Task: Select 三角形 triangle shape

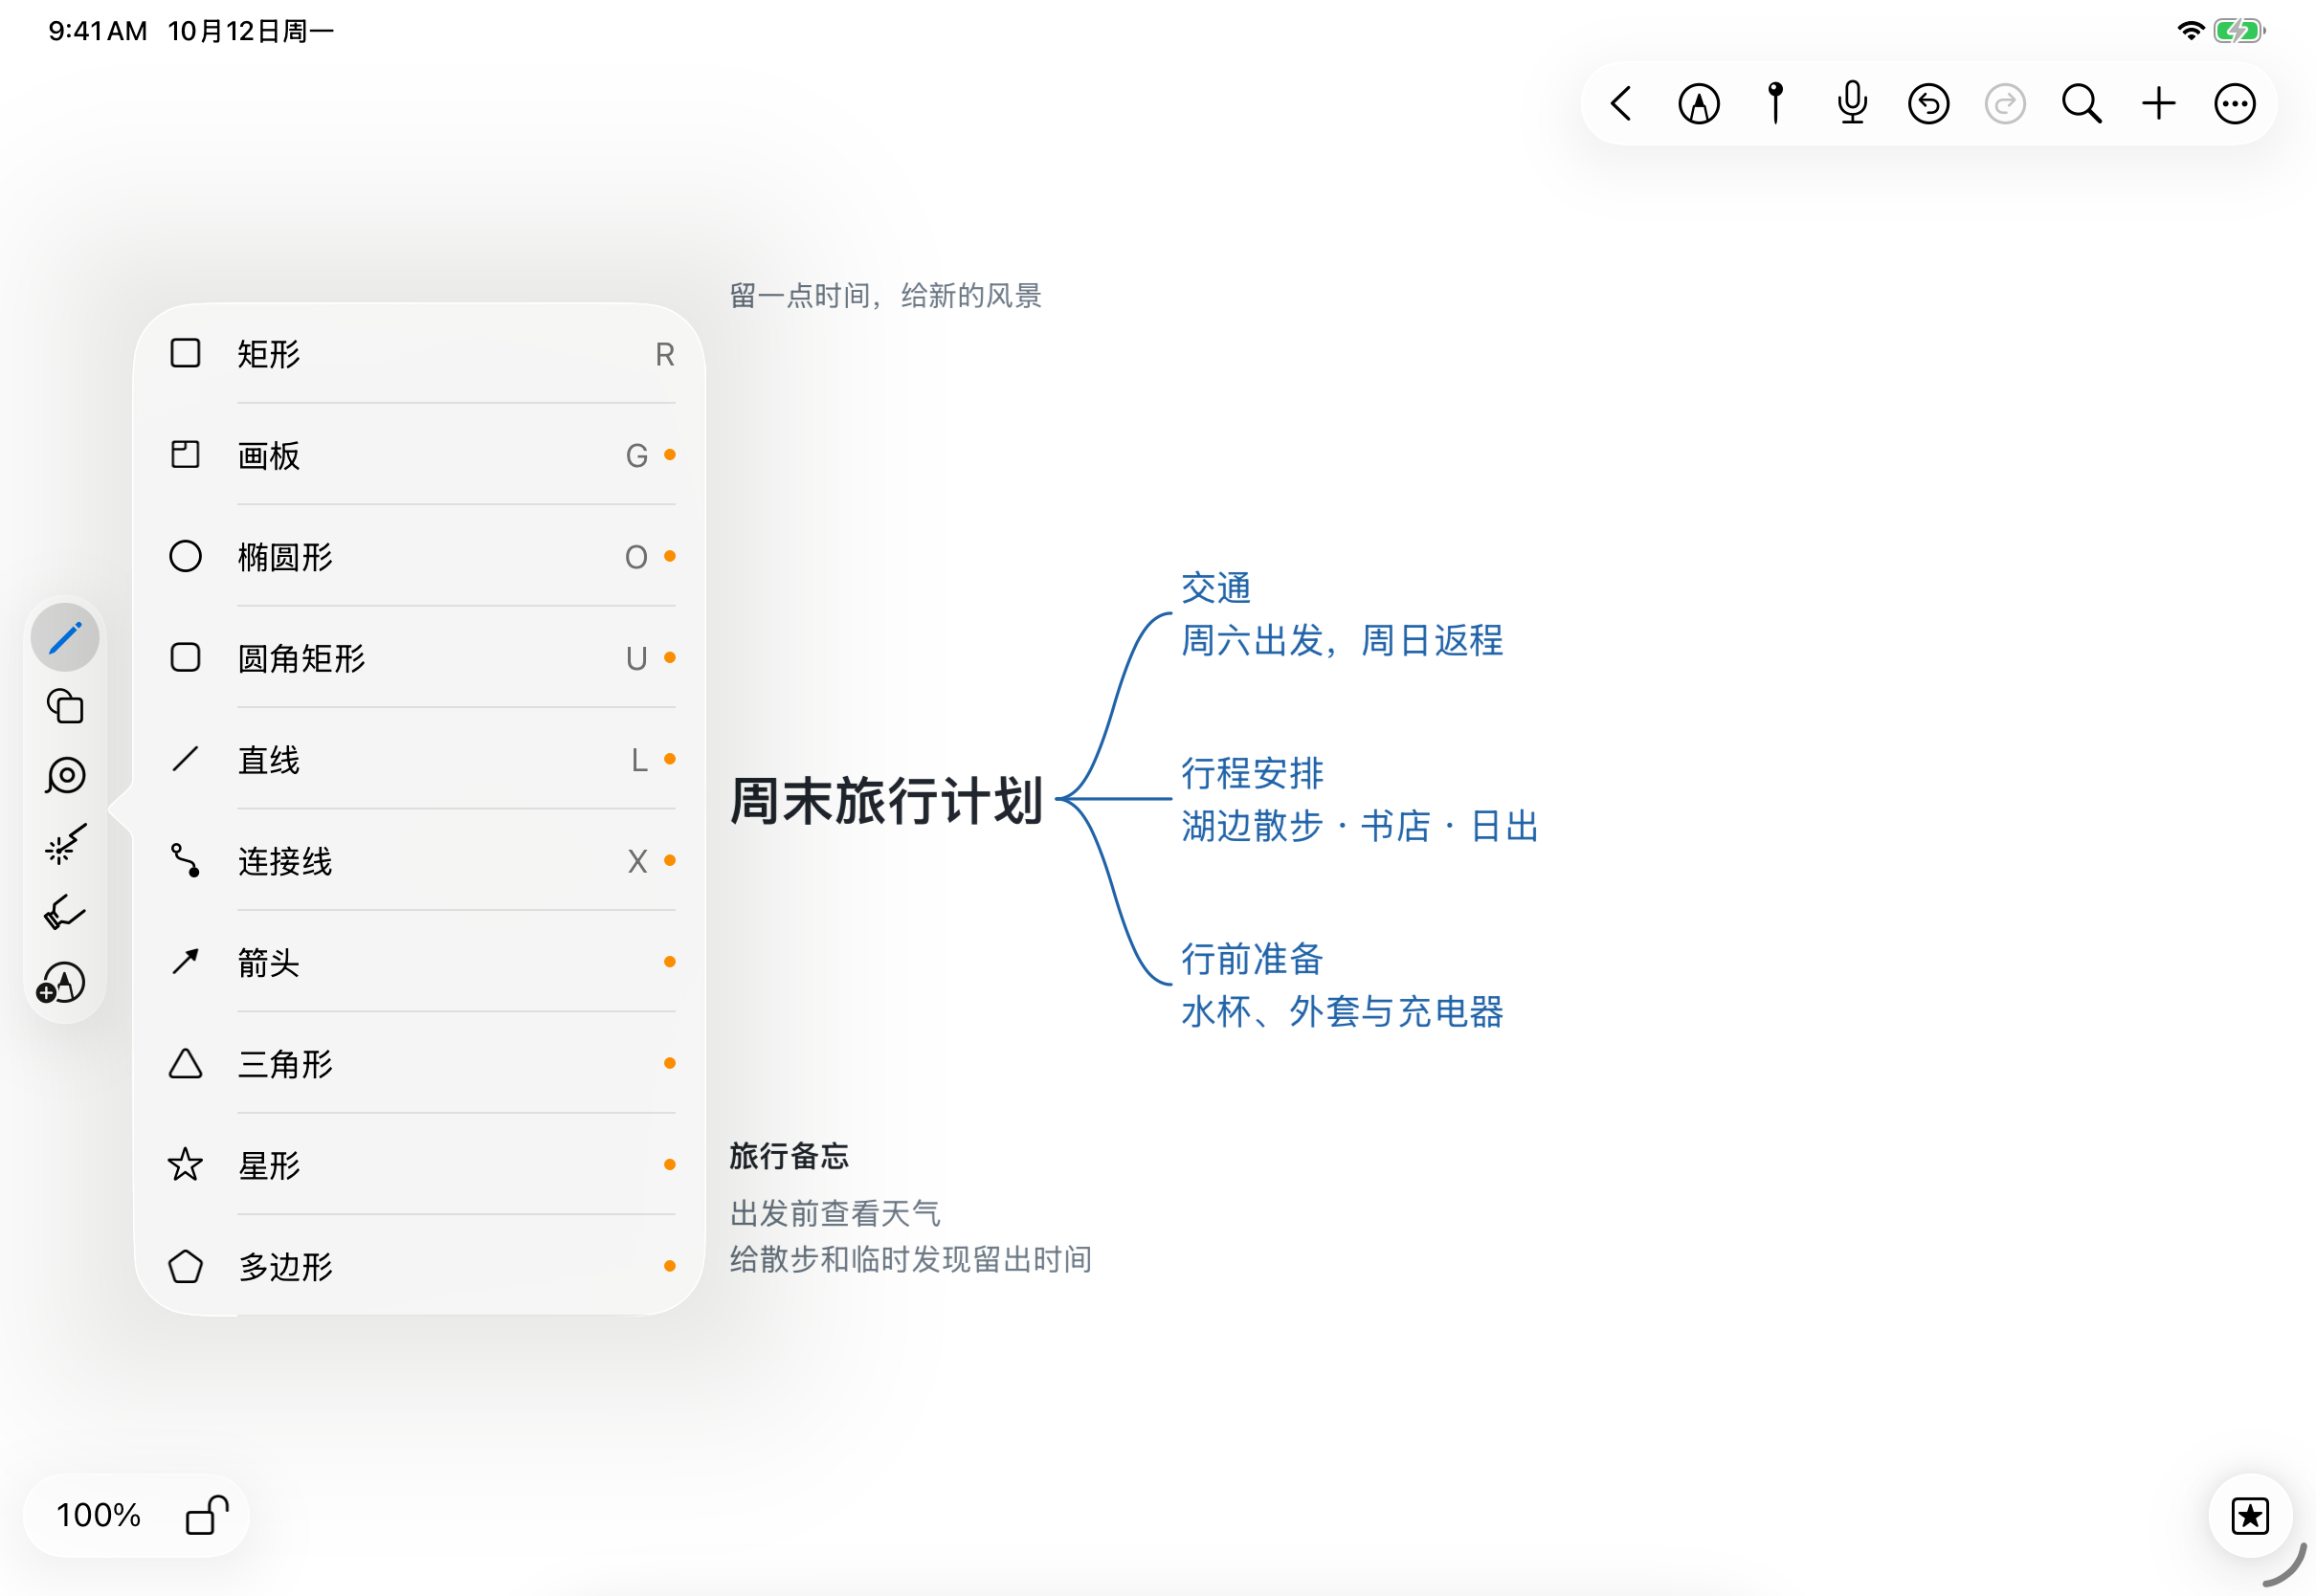Action: pyautogui.click(x=419, y=1063)
